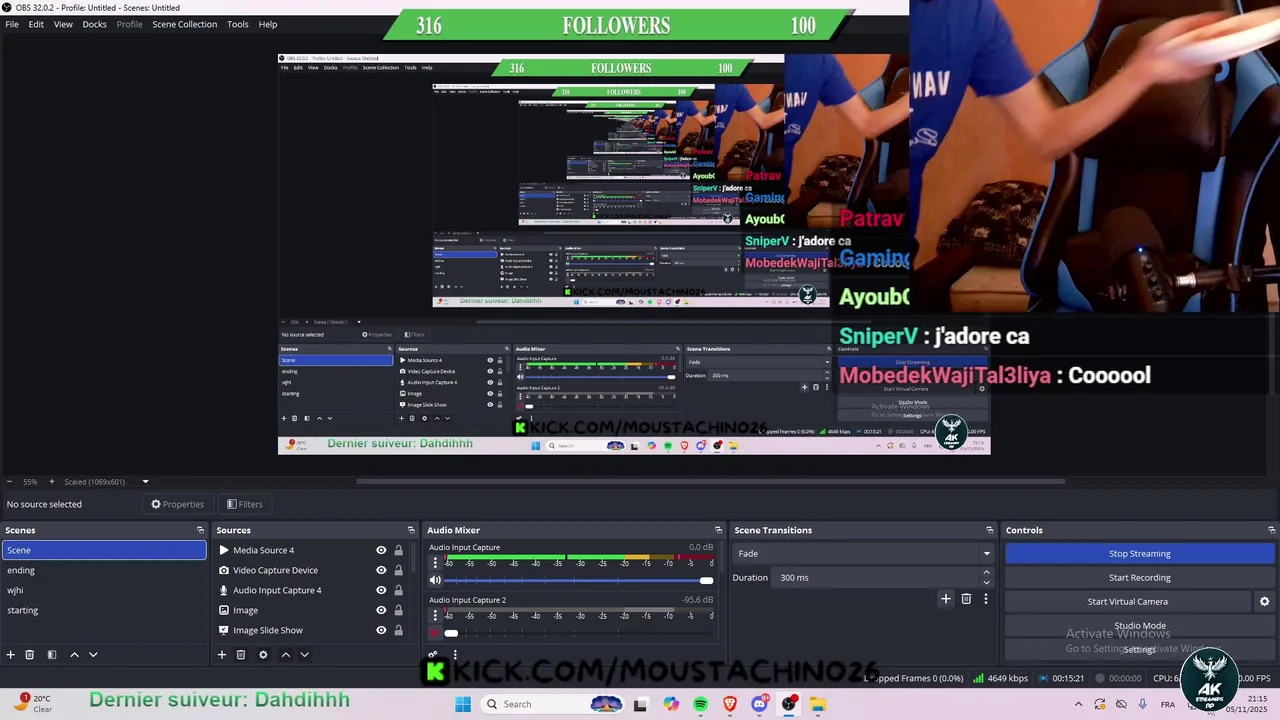
Task: Hide the Image Slide Show source
Action: [x=381, y=630]
